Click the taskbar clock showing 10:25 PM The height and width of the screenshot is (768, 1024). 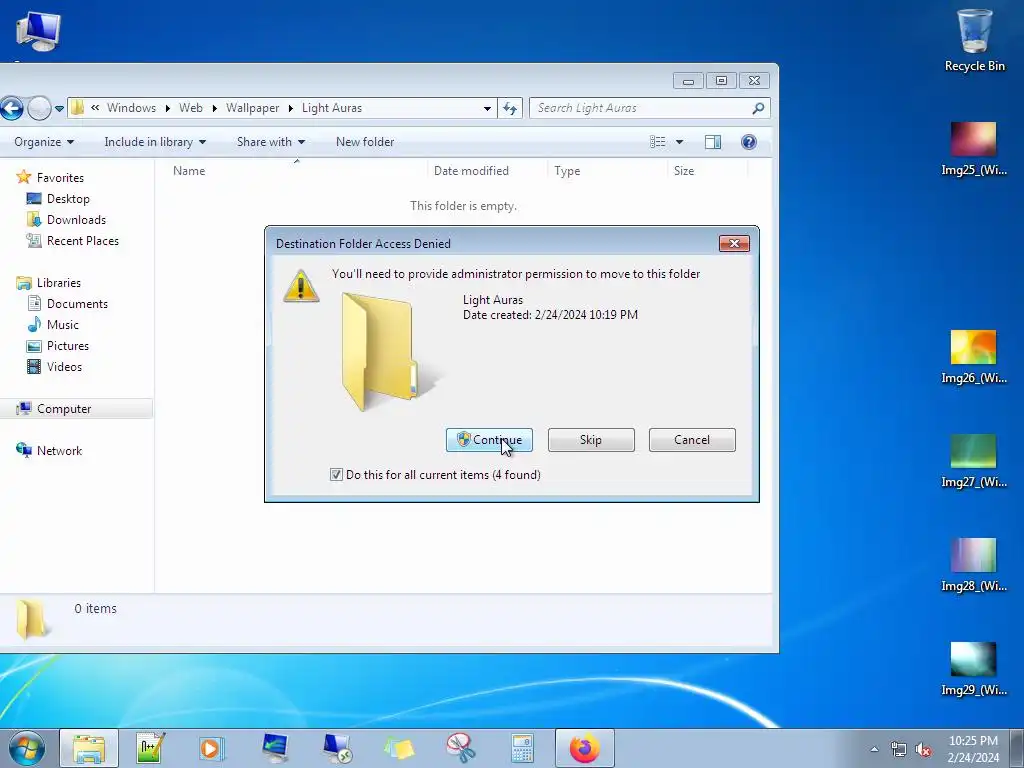tap(973, 749)
